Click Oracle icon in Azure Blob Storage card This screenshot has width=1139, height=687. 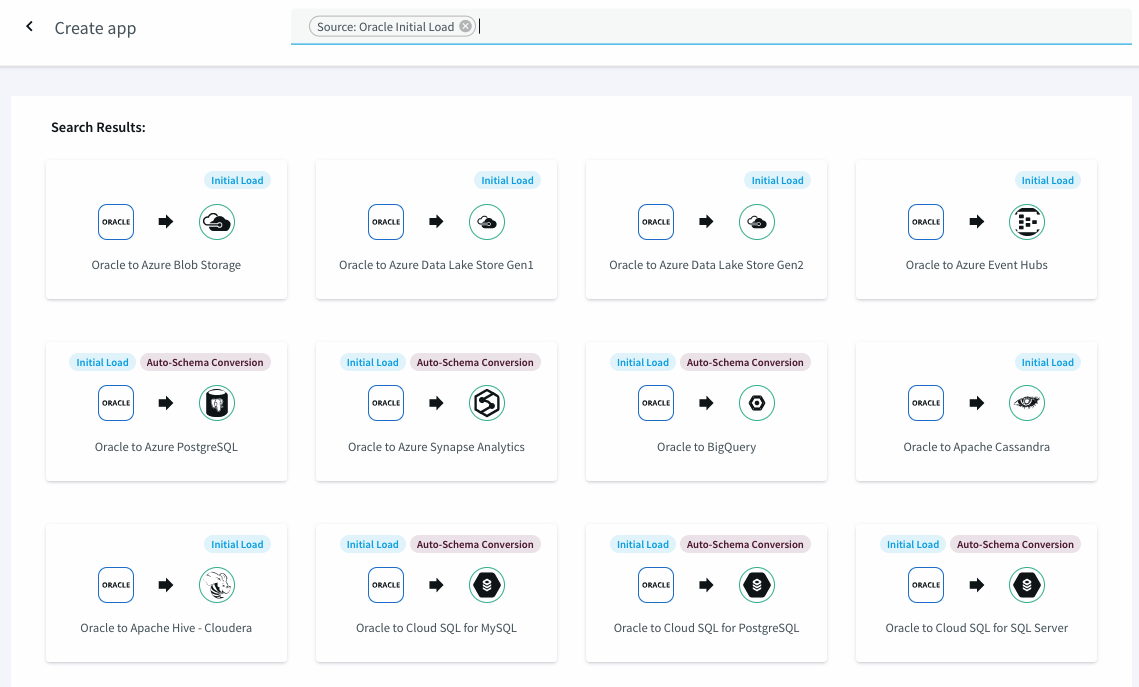116,221
